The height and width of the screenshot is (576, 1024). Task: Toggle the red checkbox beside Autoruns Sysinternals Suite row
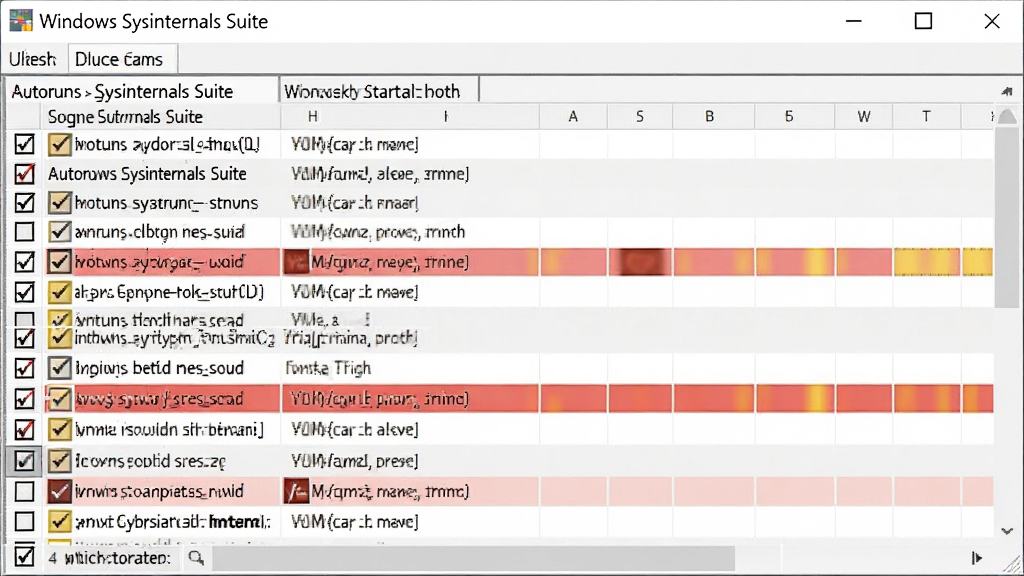(24, 174)
